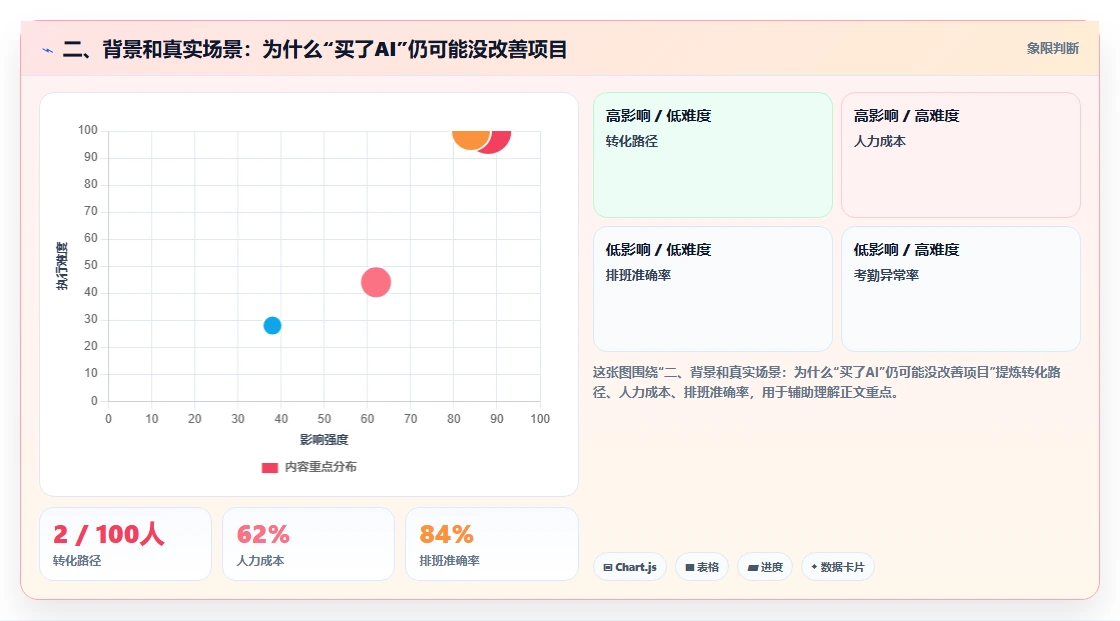Click the lightning icon beside the title
The image size is (1120, 621).
point(48,50)
